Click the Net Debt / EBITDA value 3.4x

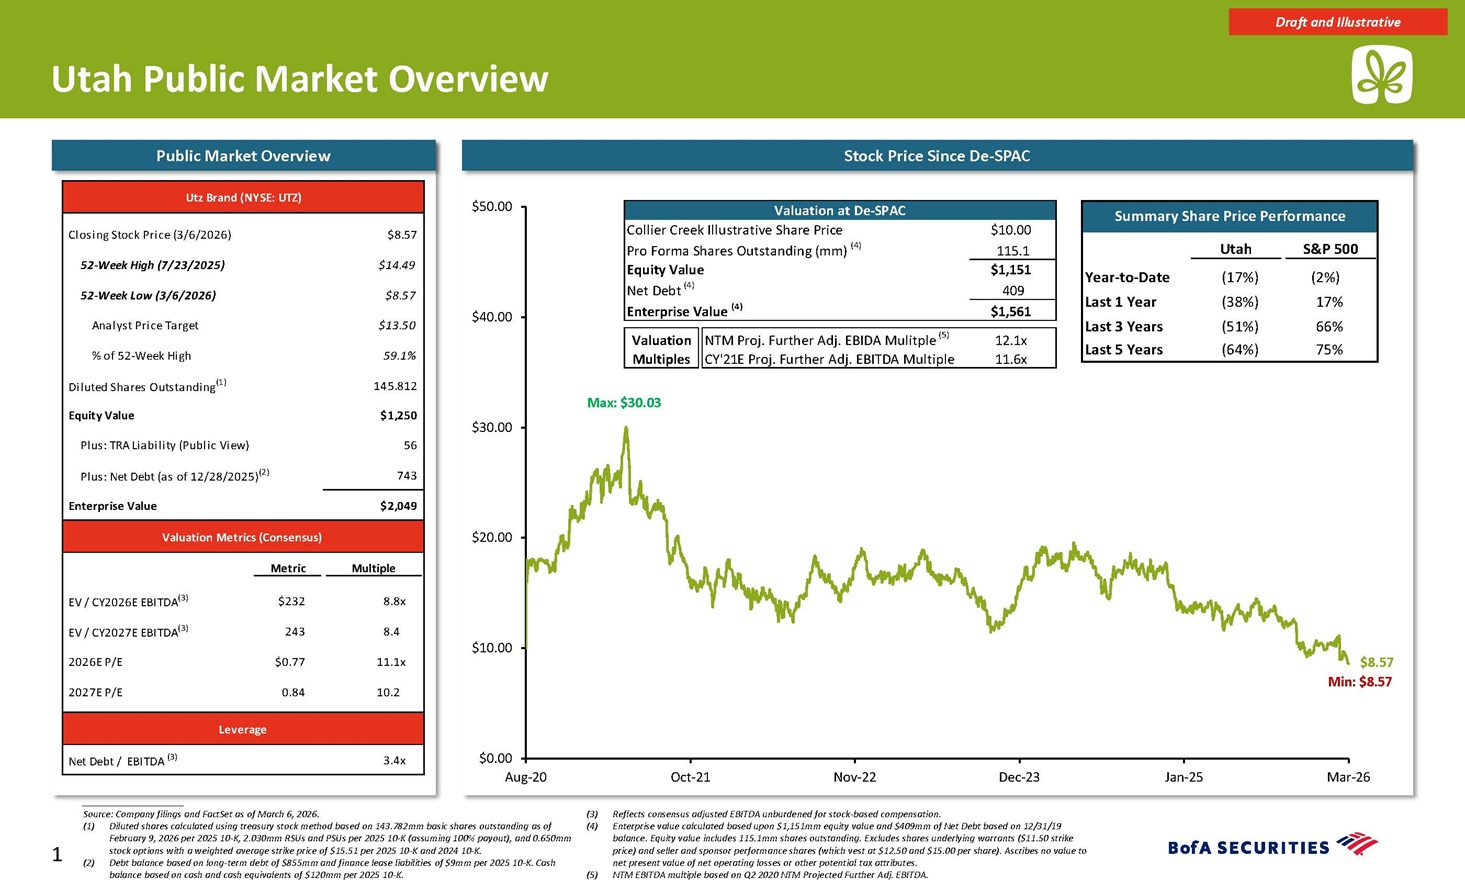click(x=394, y=761)
